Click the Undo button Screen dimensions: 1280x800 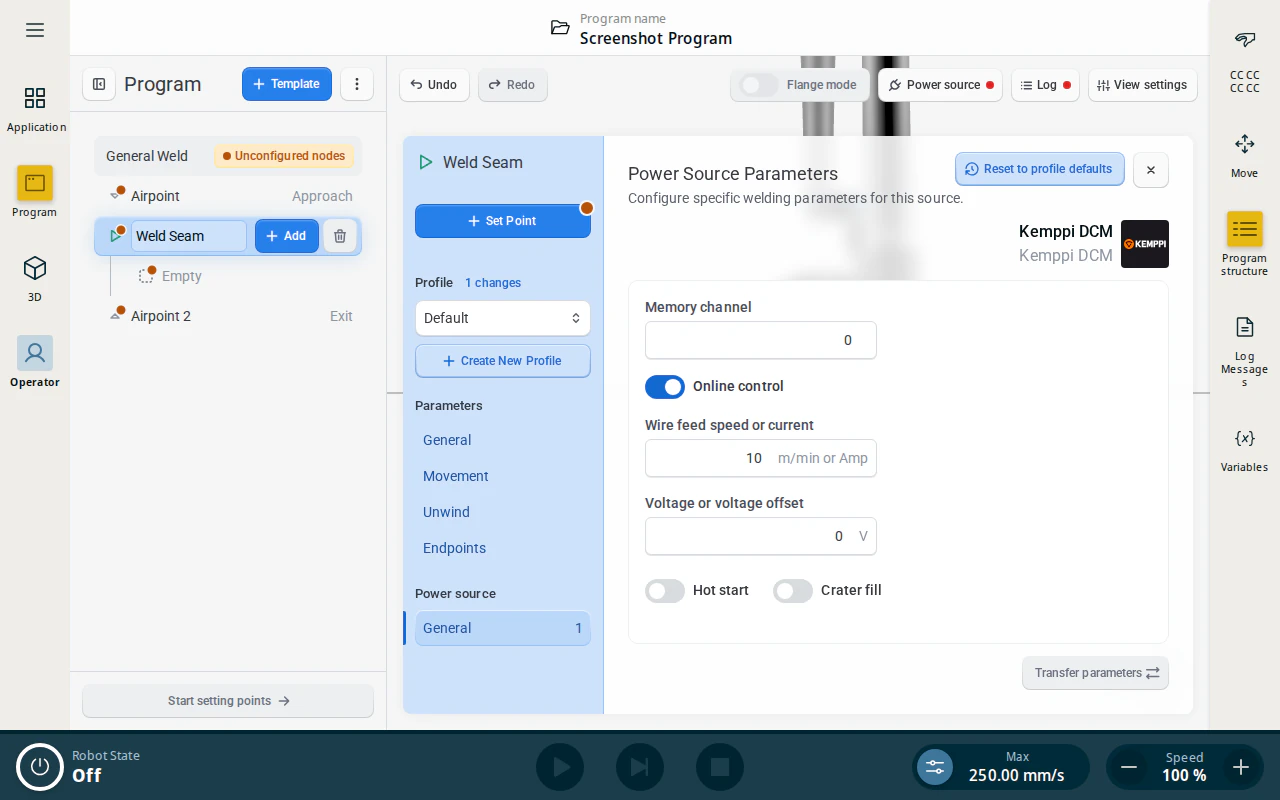(434, 85)
